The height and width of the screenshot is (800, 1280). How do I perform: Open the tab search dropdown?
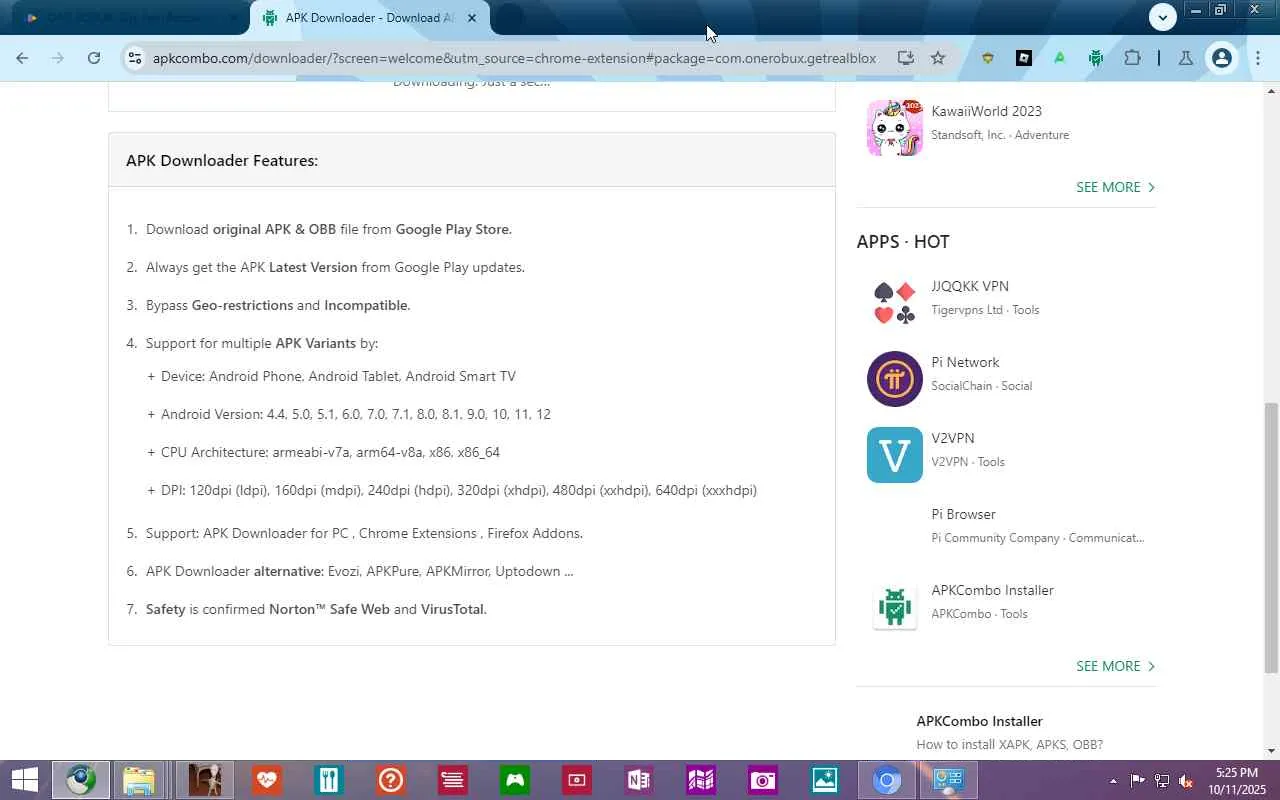point(1162,17)
